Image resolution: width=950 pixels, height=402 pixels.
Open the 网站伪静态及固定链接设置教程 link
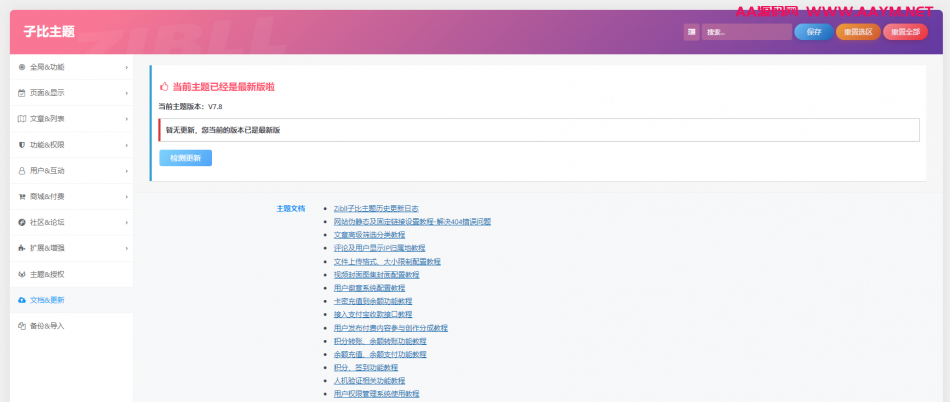412,222
